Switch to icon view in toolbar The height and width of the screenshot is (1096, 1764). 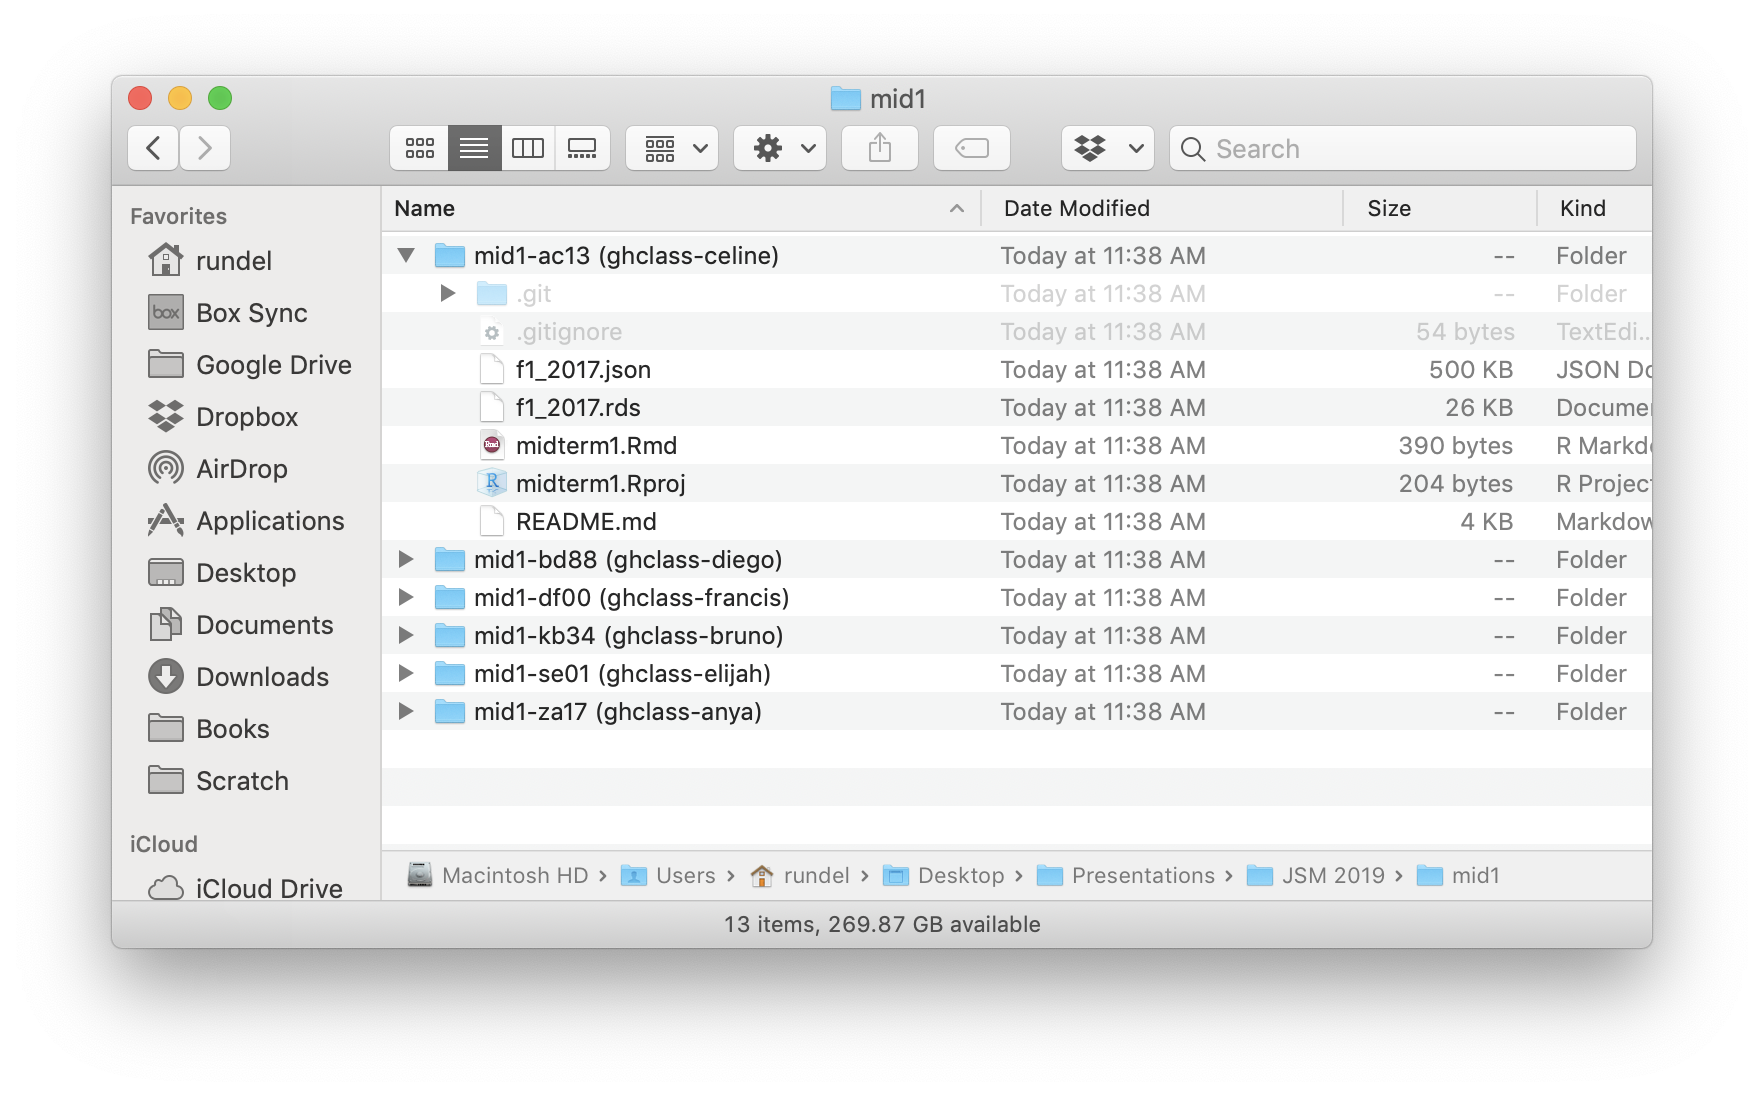(x=419, y=148)
